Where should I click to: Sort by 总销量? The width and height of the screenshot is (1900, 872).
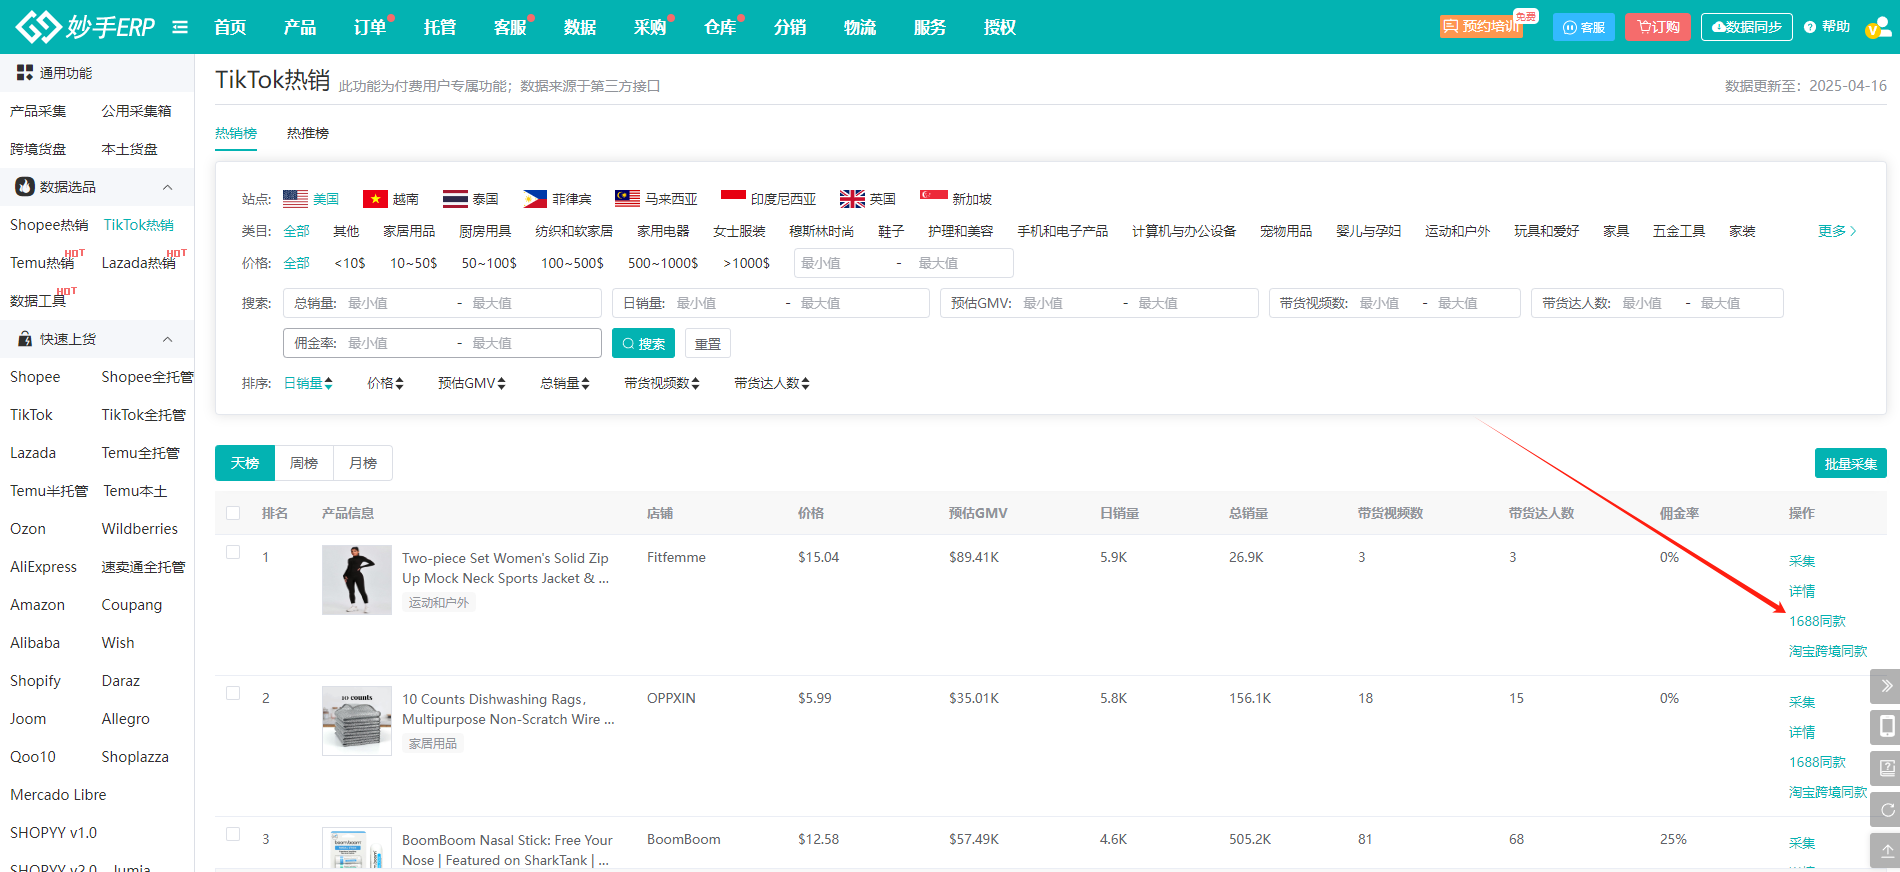tap(565, 383)
